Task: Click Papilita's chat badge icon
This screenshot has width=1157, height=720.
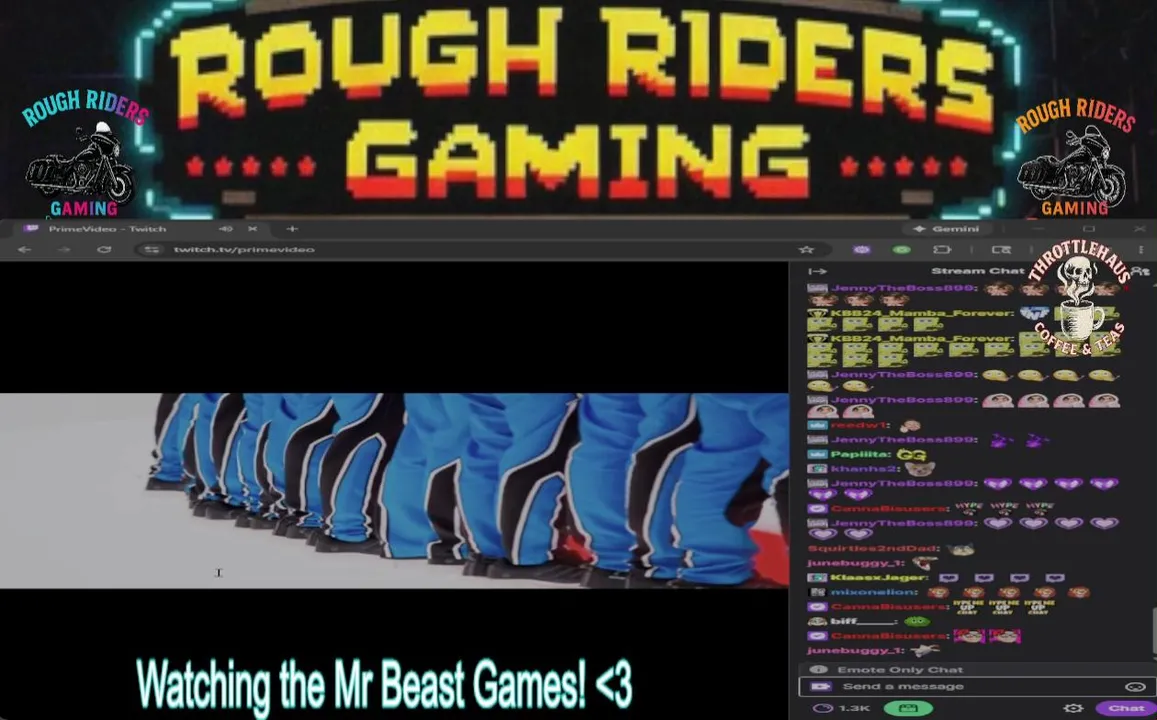Action: tap(817, 454)
